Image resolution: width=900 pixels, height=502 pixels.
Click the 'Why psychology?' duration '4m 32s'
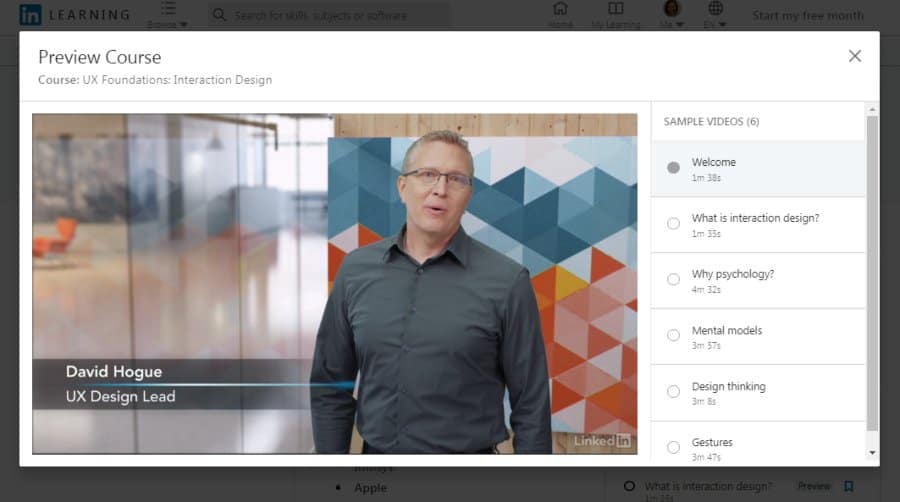[x=706, y=290]
